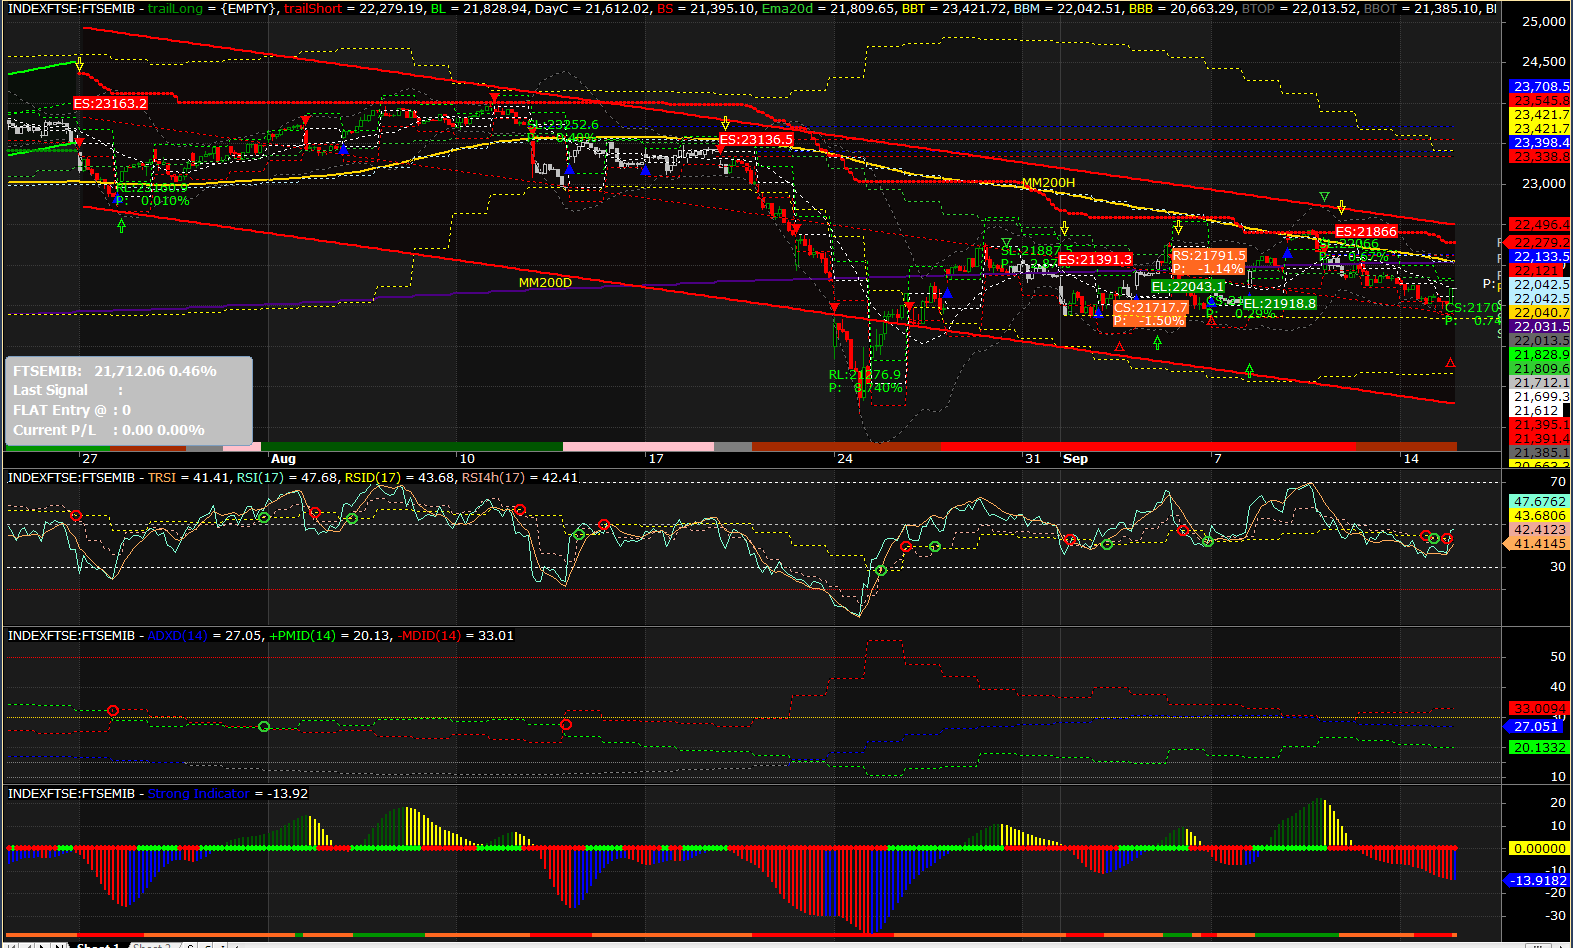Select the first red circle in ADX pane
Image resolution: width=1573 pixels, height=948 pixels.
coord(113,711)
